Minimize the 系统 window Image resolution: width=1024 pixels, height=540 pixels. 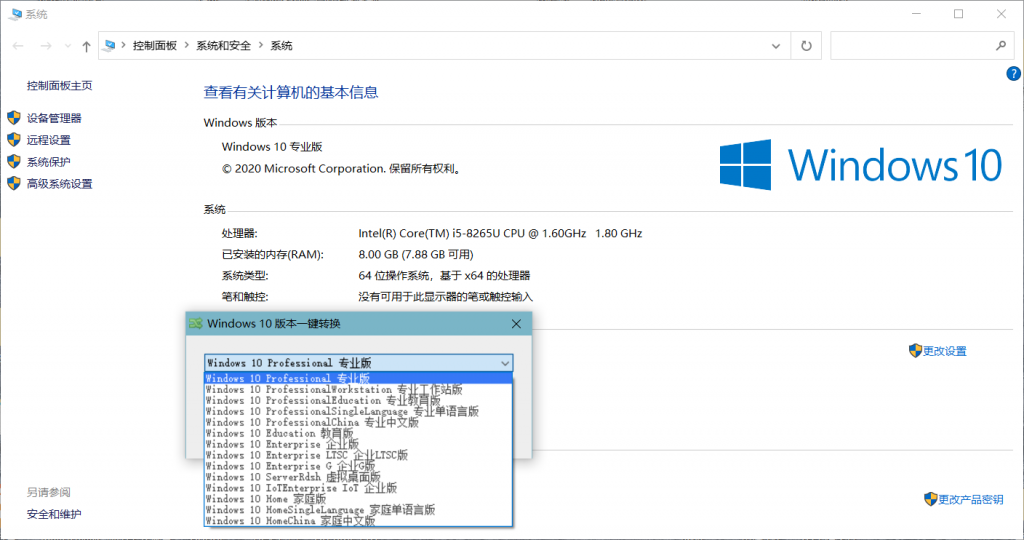916,14
